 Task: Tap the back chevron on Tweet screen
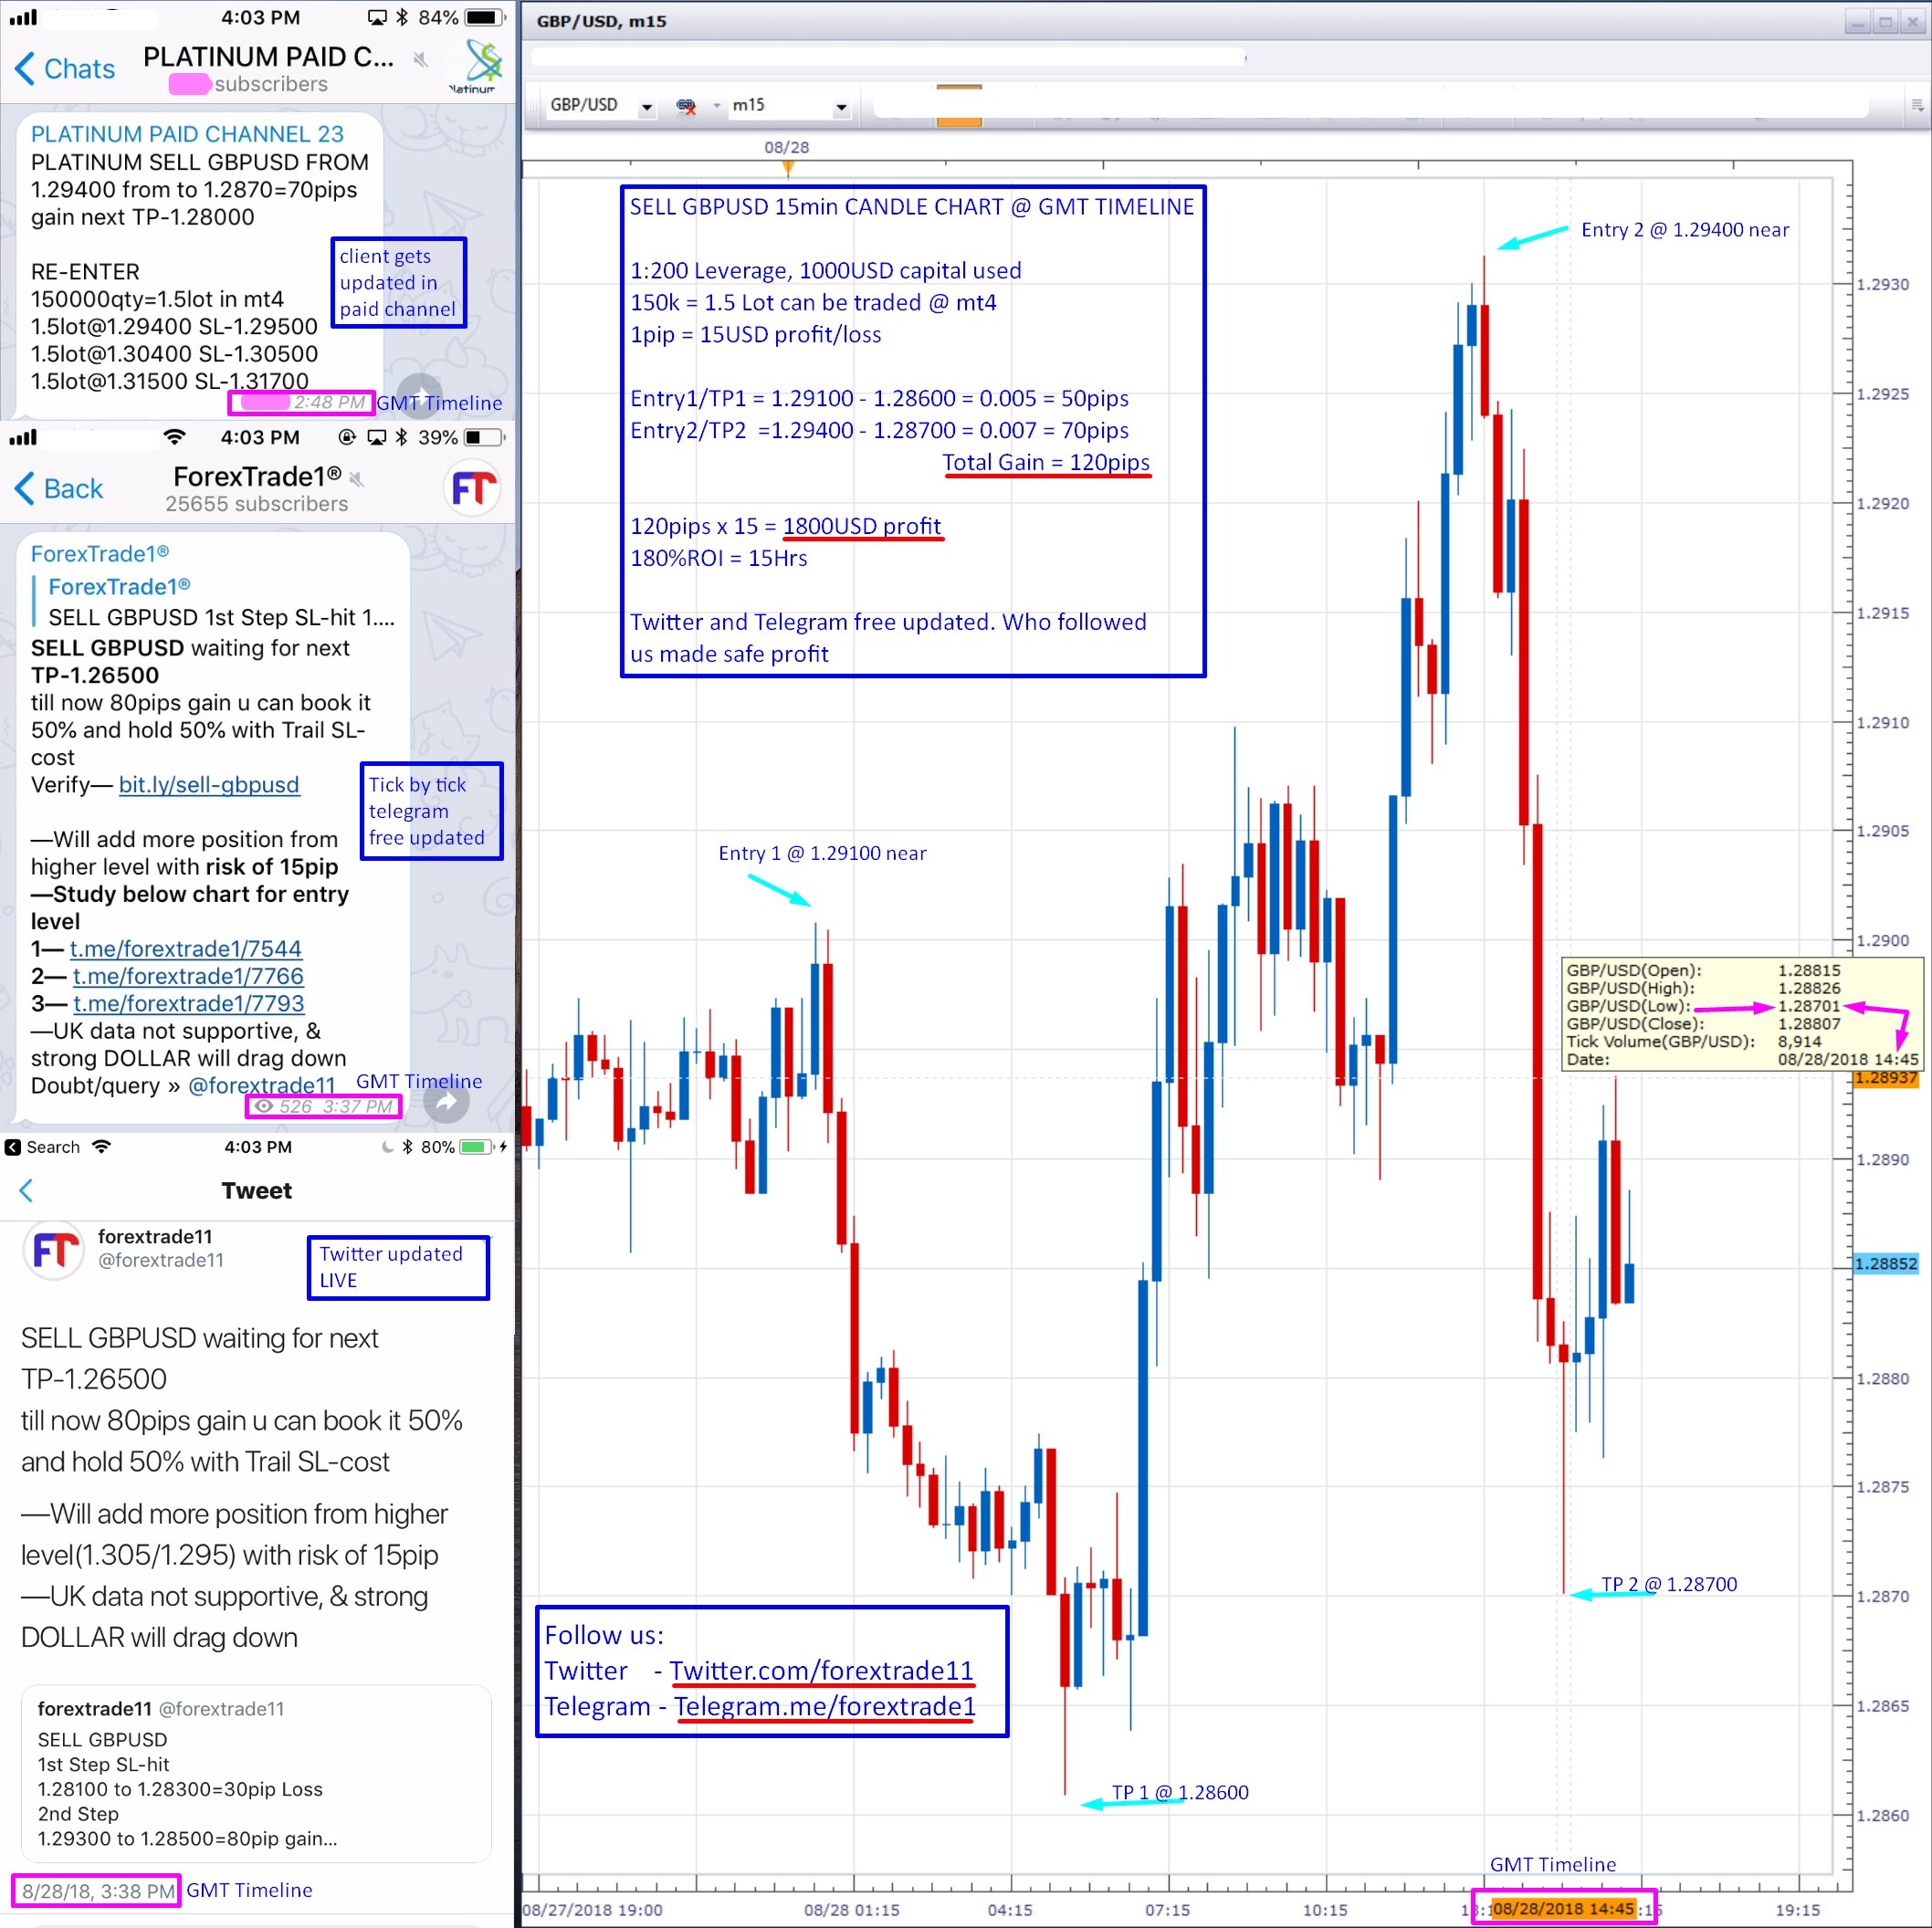click(26, 1190)
